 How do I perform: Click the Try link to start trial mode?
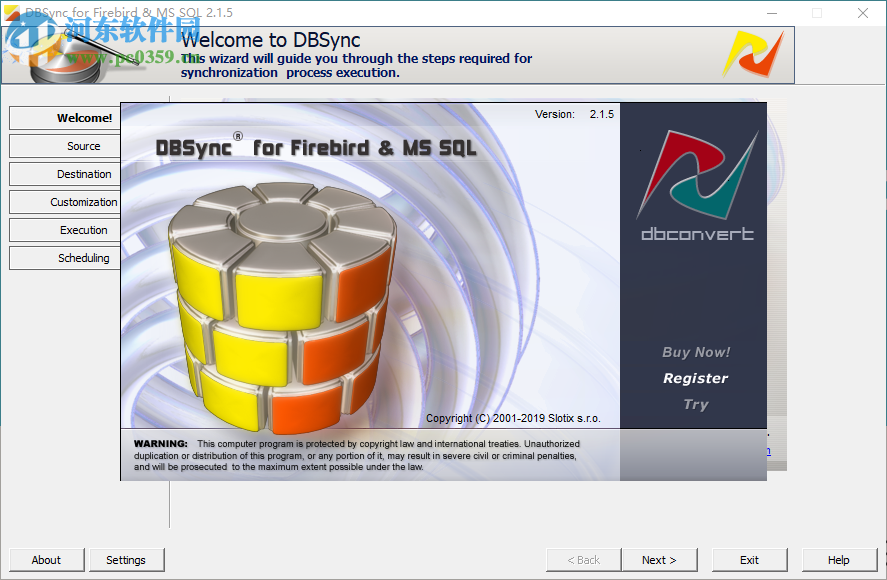[x=695, y=404]
